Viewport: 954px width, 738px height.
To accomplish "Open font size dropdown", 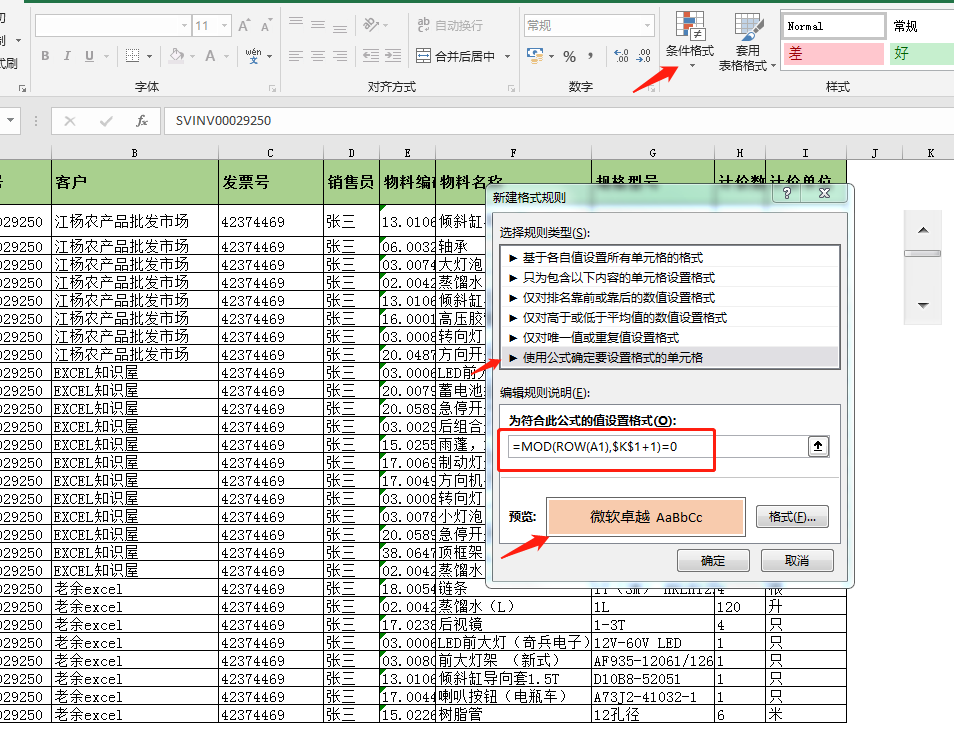I will point(225,26).
